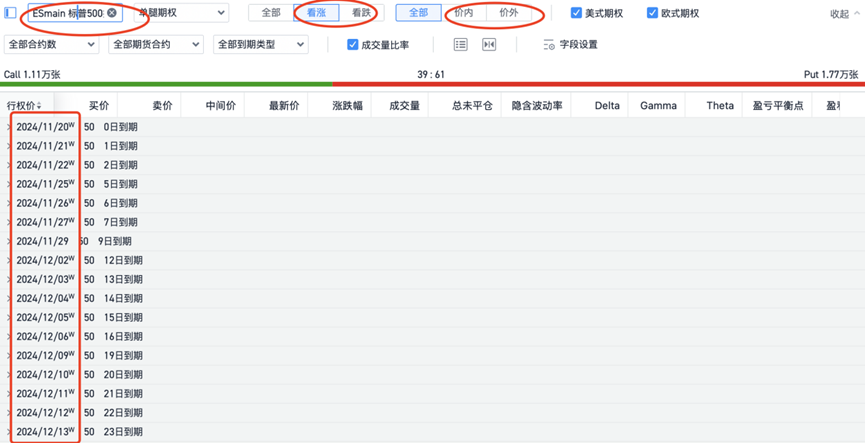The image size is (865, 443).
Task: Select the 2024/12/10 '20日到期' row
Action: 432,375
